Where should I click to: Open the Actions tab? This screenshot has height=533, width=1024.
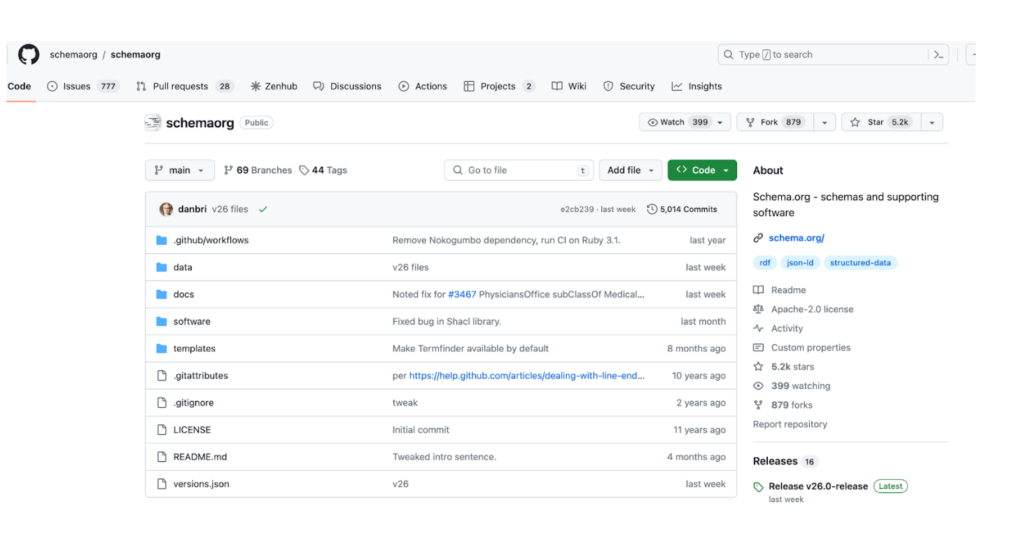(x=423, y=86)
